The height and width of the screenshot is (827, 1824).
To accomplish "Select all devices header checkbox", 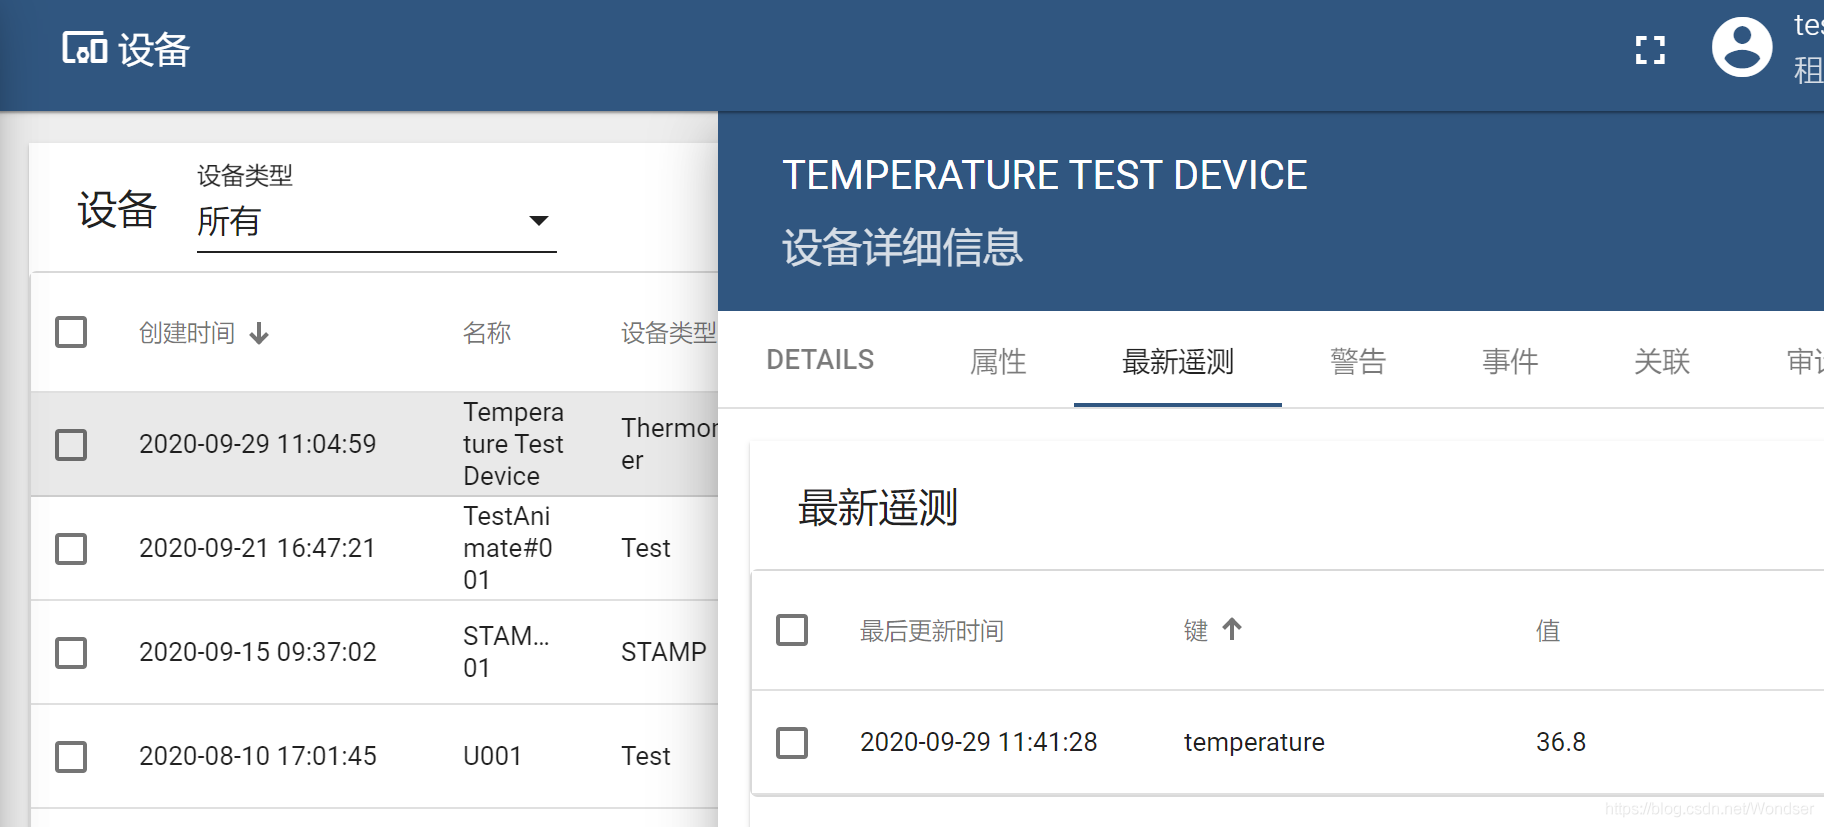I will click(x=71, y=332).
